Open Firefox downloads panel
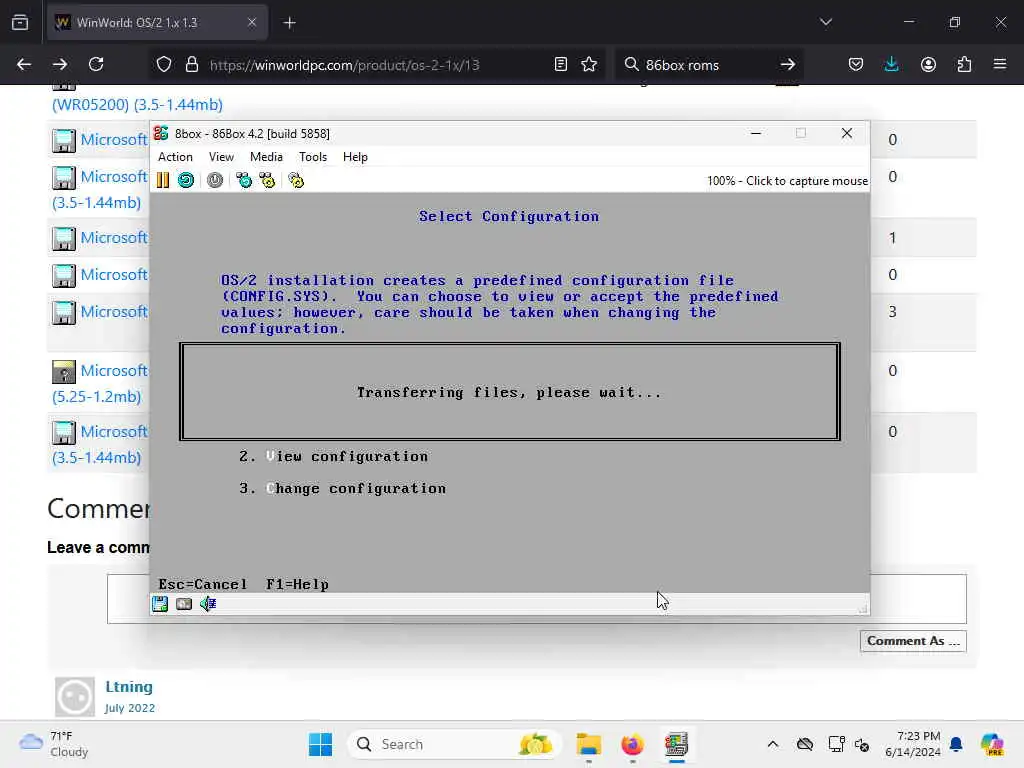Viewport: 1024px width, 768px height. click(891, 65)
